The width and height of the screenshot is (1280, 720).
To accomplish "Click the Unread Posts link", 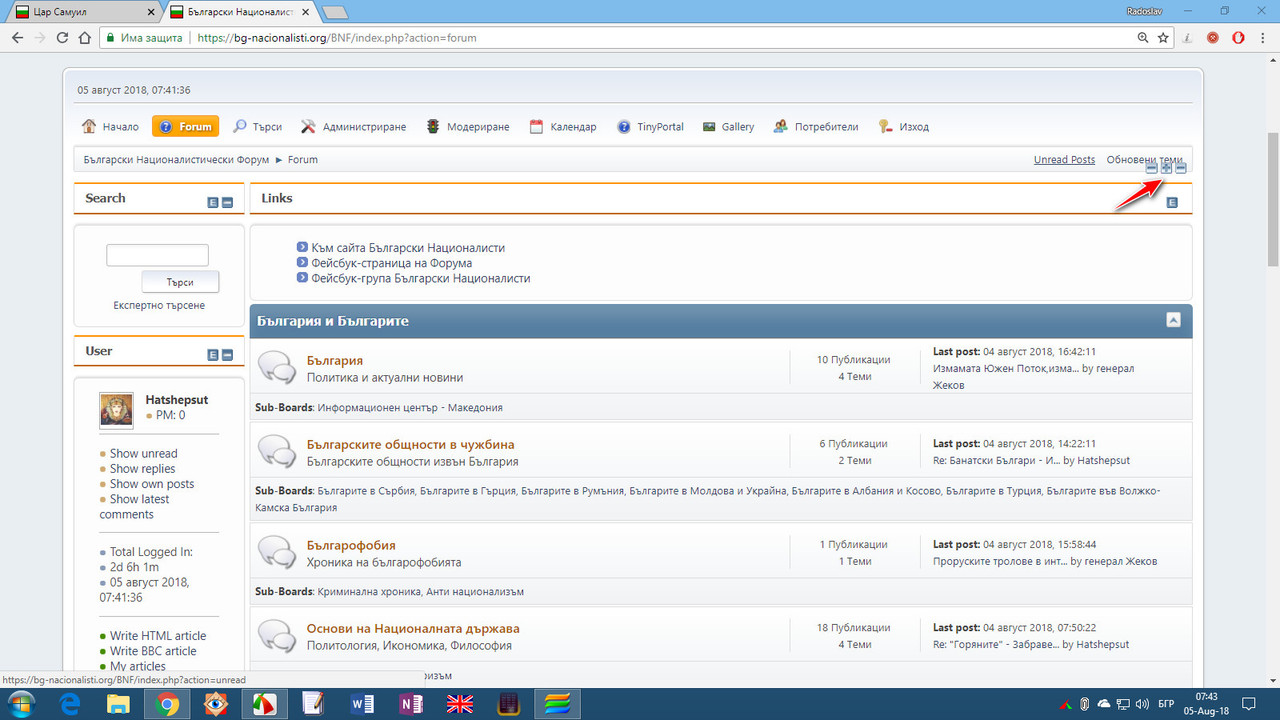I will pos(1064,160).
